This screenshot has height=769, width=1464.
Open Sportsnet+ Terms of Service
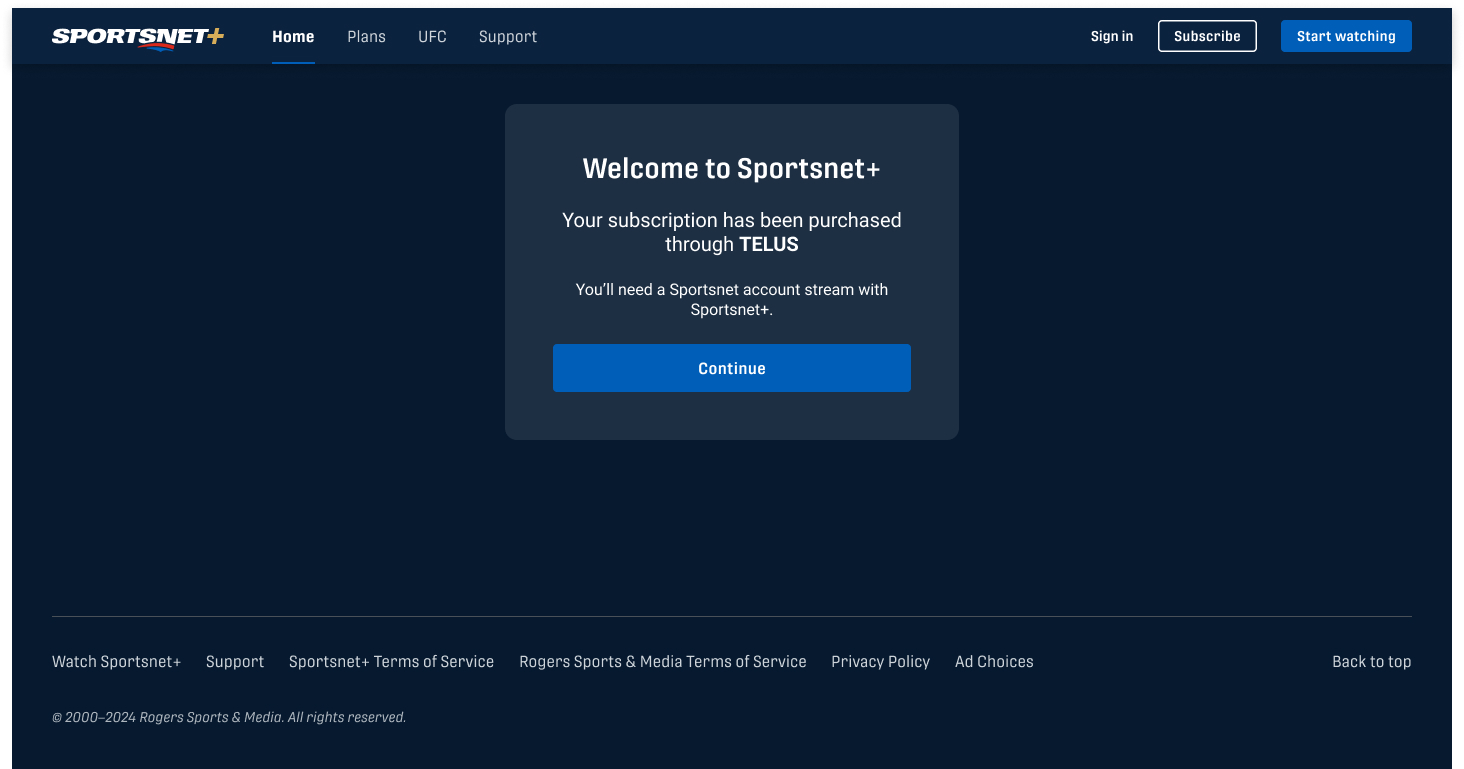tap(391, 662)
